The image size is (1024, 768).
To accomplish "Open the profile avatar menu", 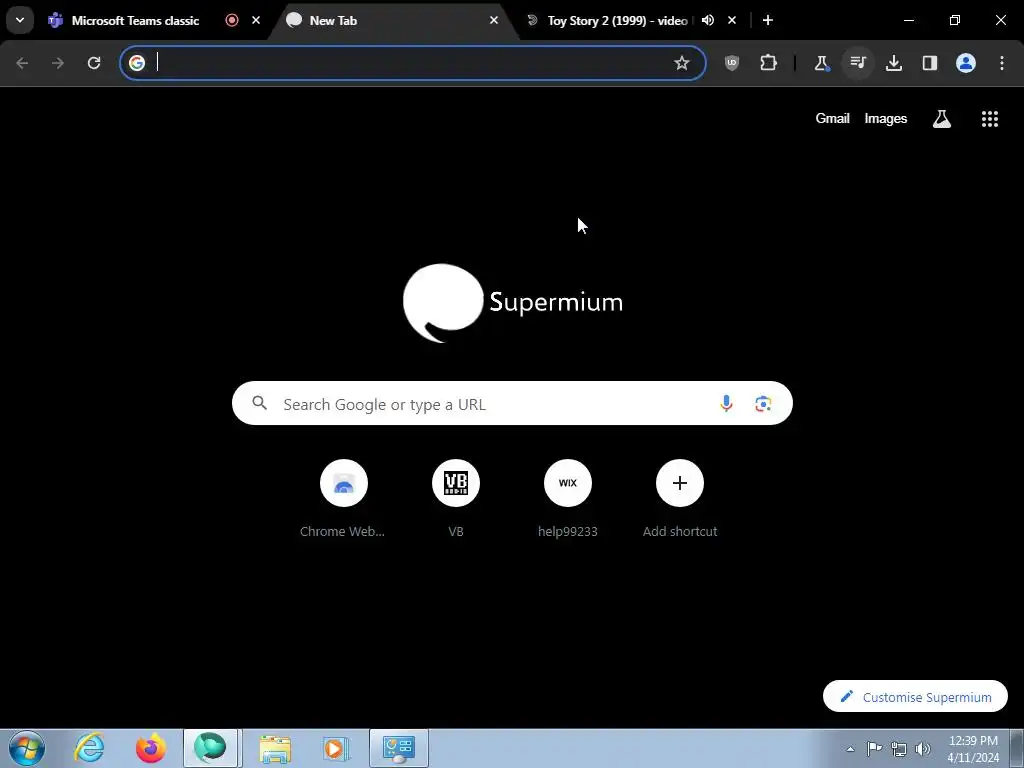I will [966, 63].
